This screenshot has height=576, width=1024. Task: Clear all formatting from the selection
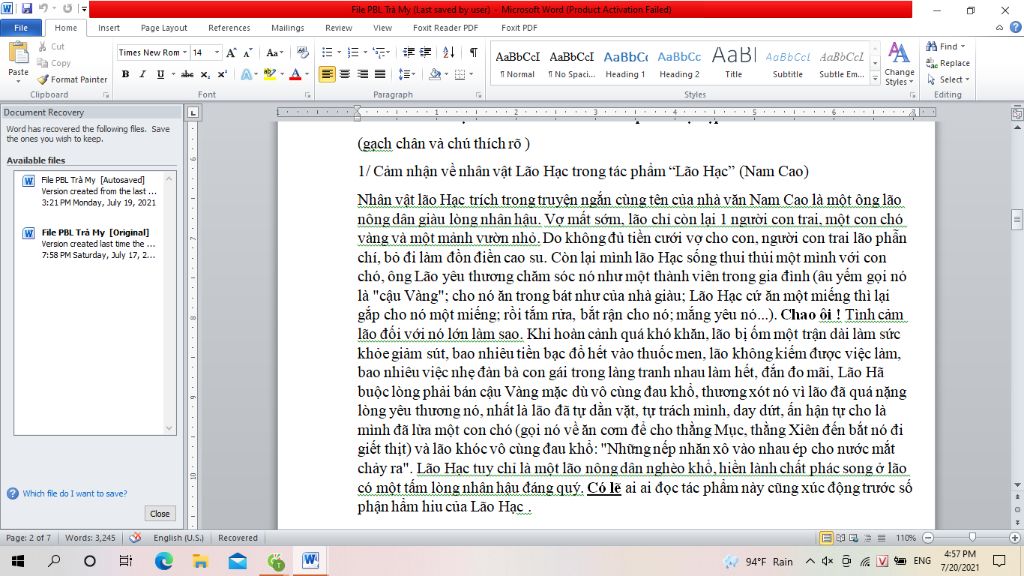(302, 52)
